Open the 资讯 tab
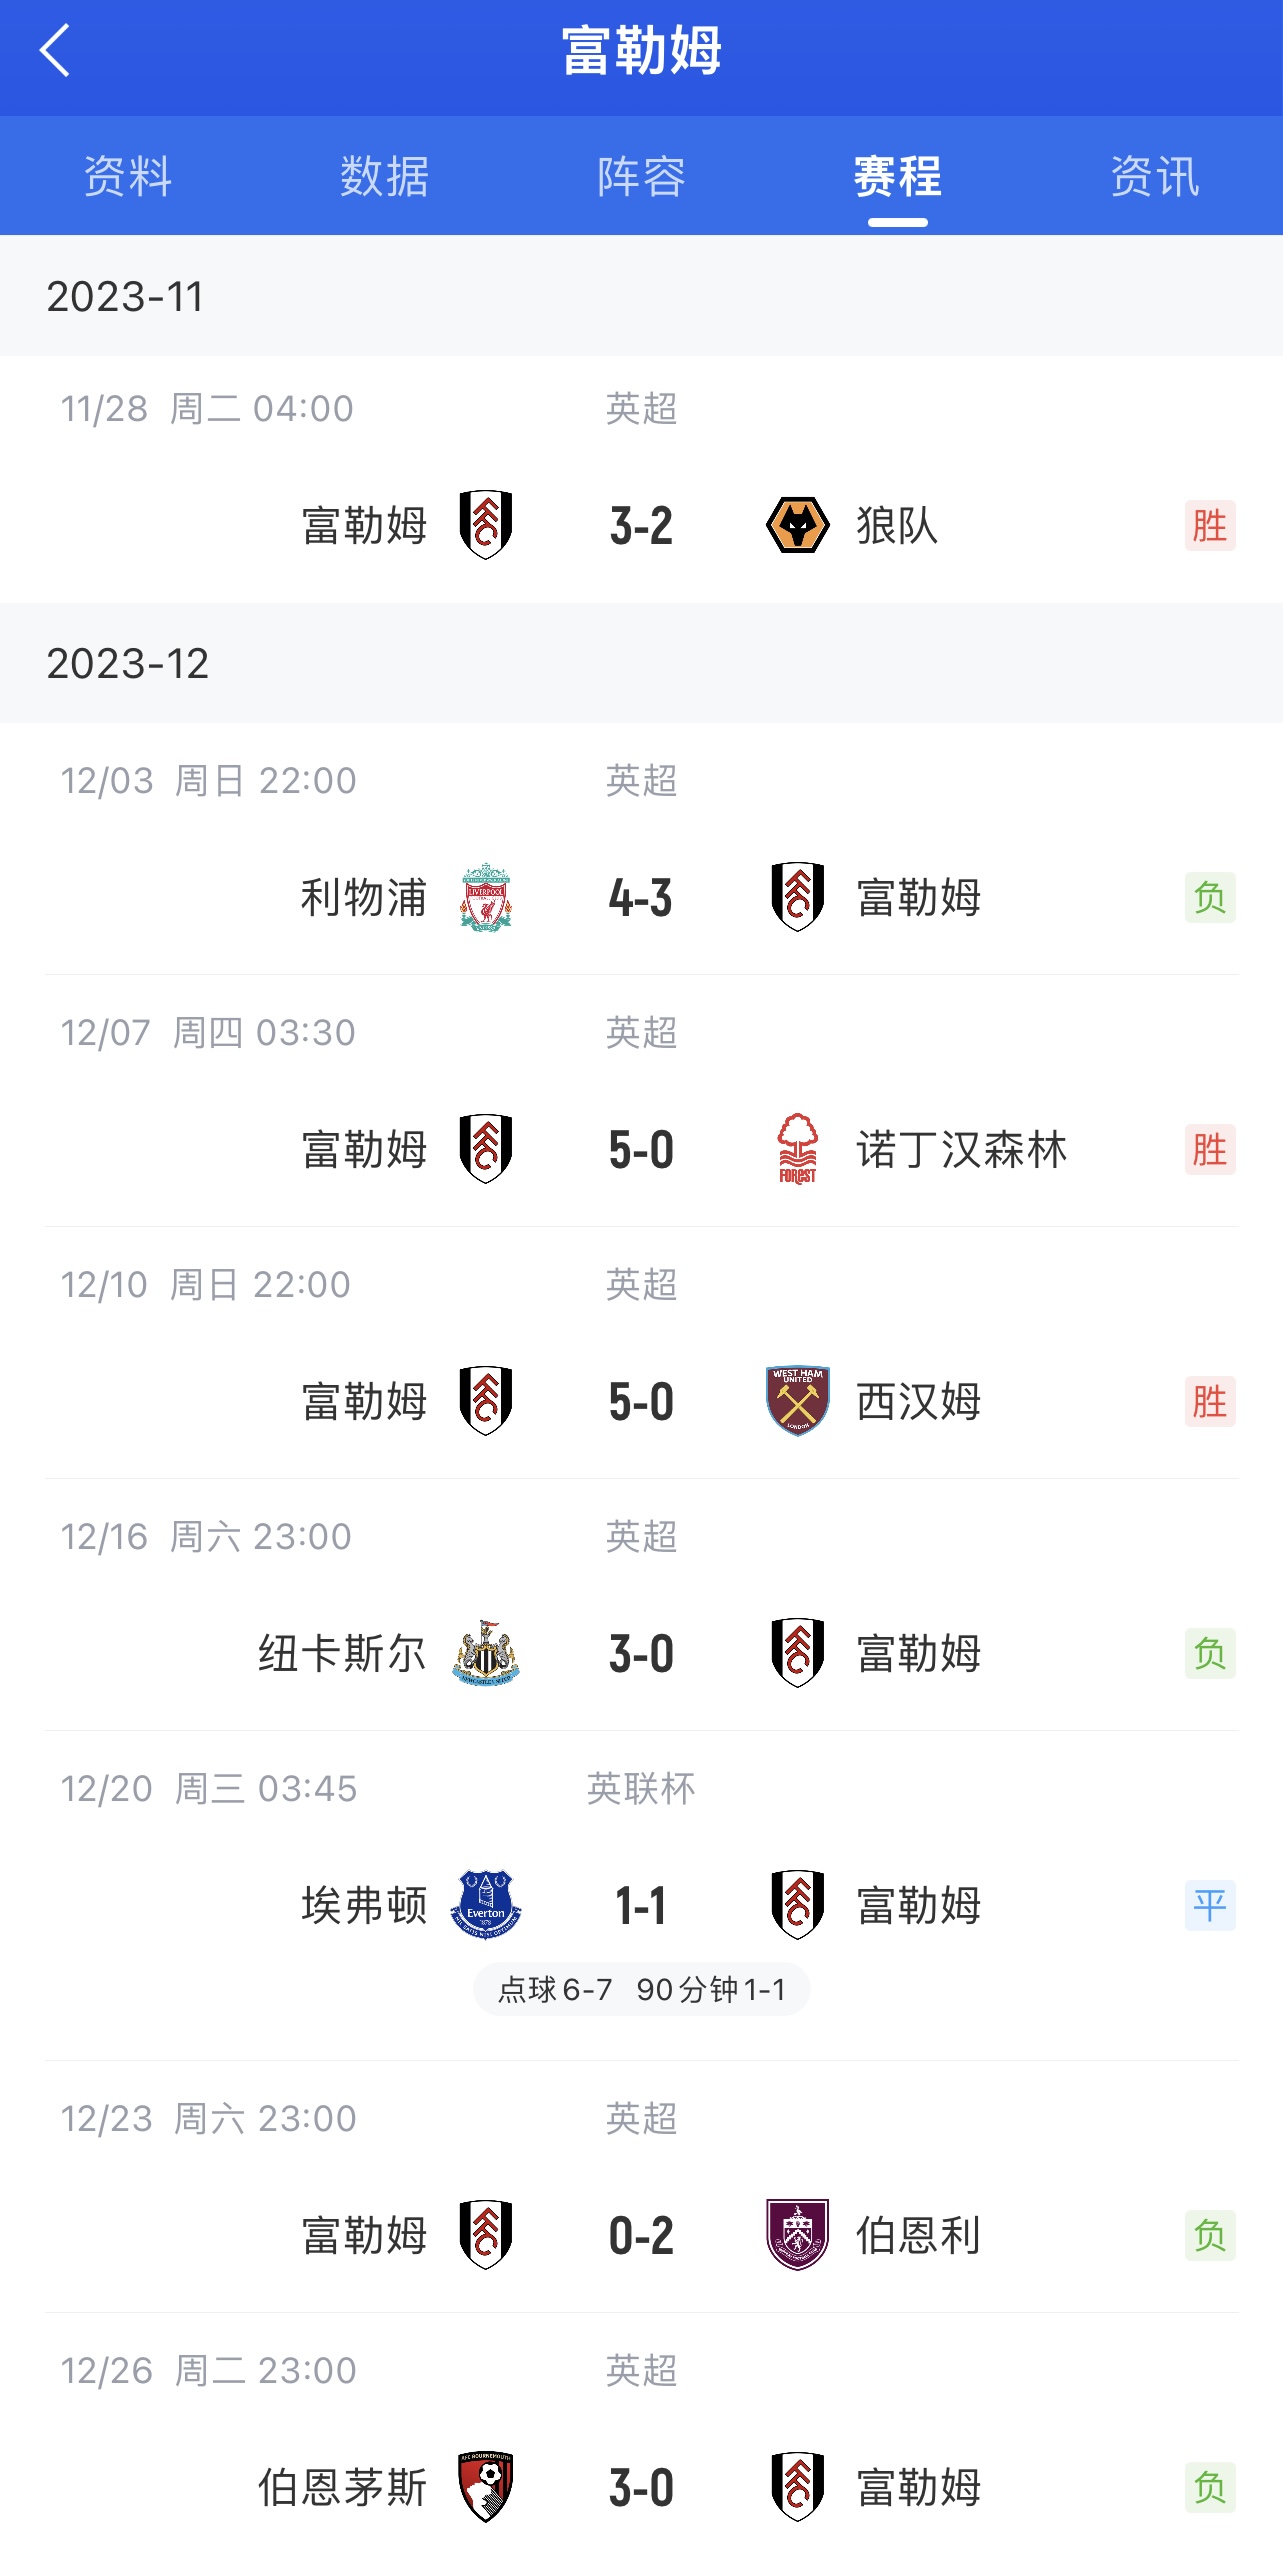This screenshot has height=2559, width=1283. point(1154,177)
